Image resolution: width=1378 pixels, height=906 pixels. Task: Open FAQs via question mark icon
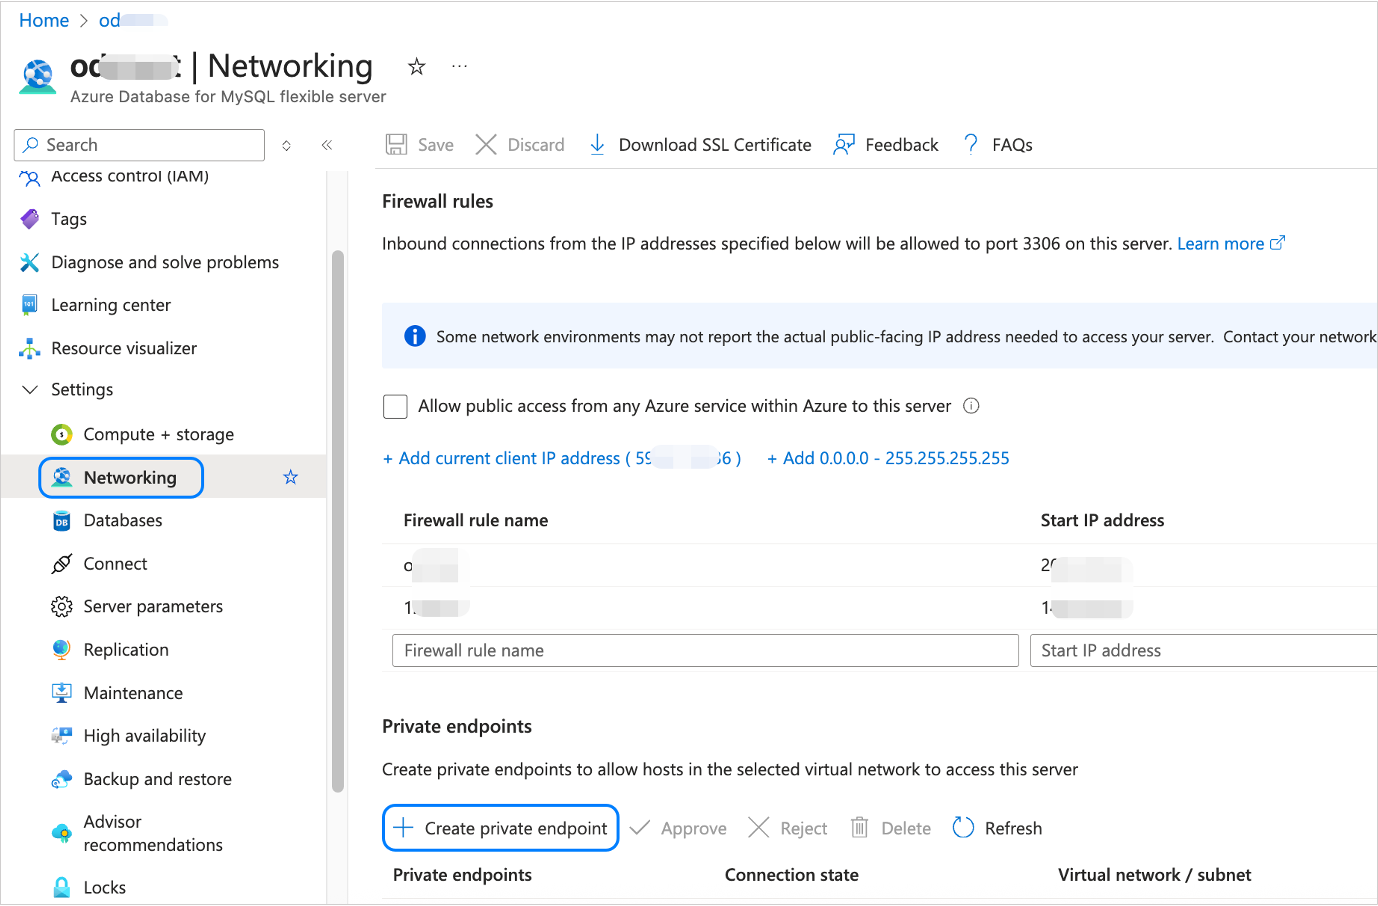coord(970,145)
